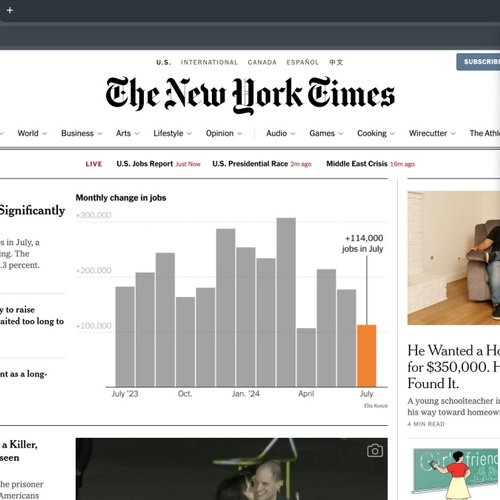Open the Lifestyle menu item
Image resolution: width=500 pixels, height=500 pixels.
(168, 133)
